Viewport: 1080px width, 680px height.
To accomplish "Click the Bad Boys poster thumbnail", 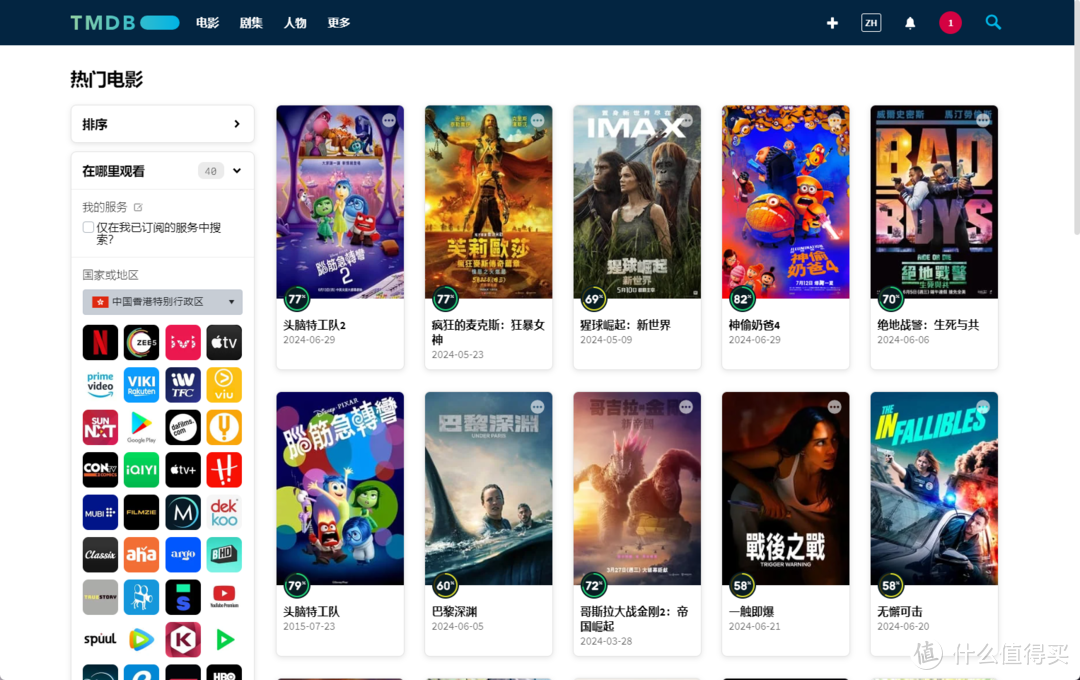I will pos(934,202).
